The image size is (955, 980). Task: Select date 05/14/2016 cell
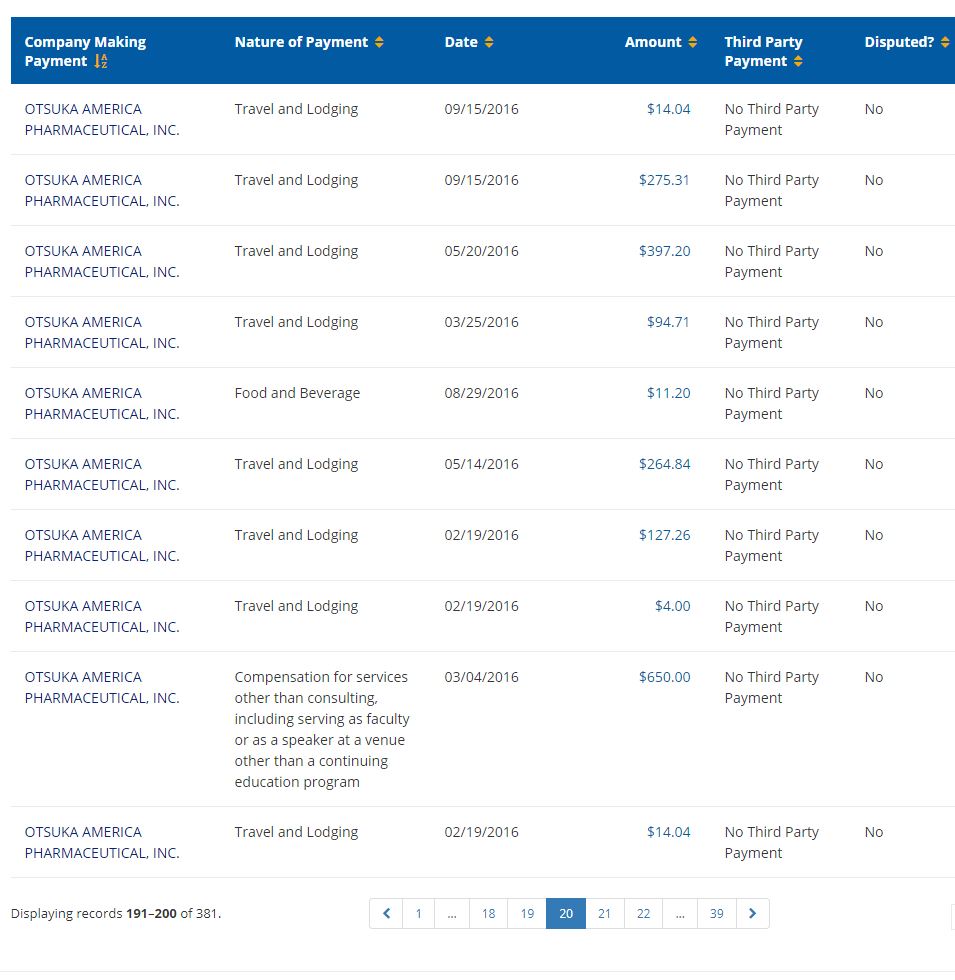481,464
